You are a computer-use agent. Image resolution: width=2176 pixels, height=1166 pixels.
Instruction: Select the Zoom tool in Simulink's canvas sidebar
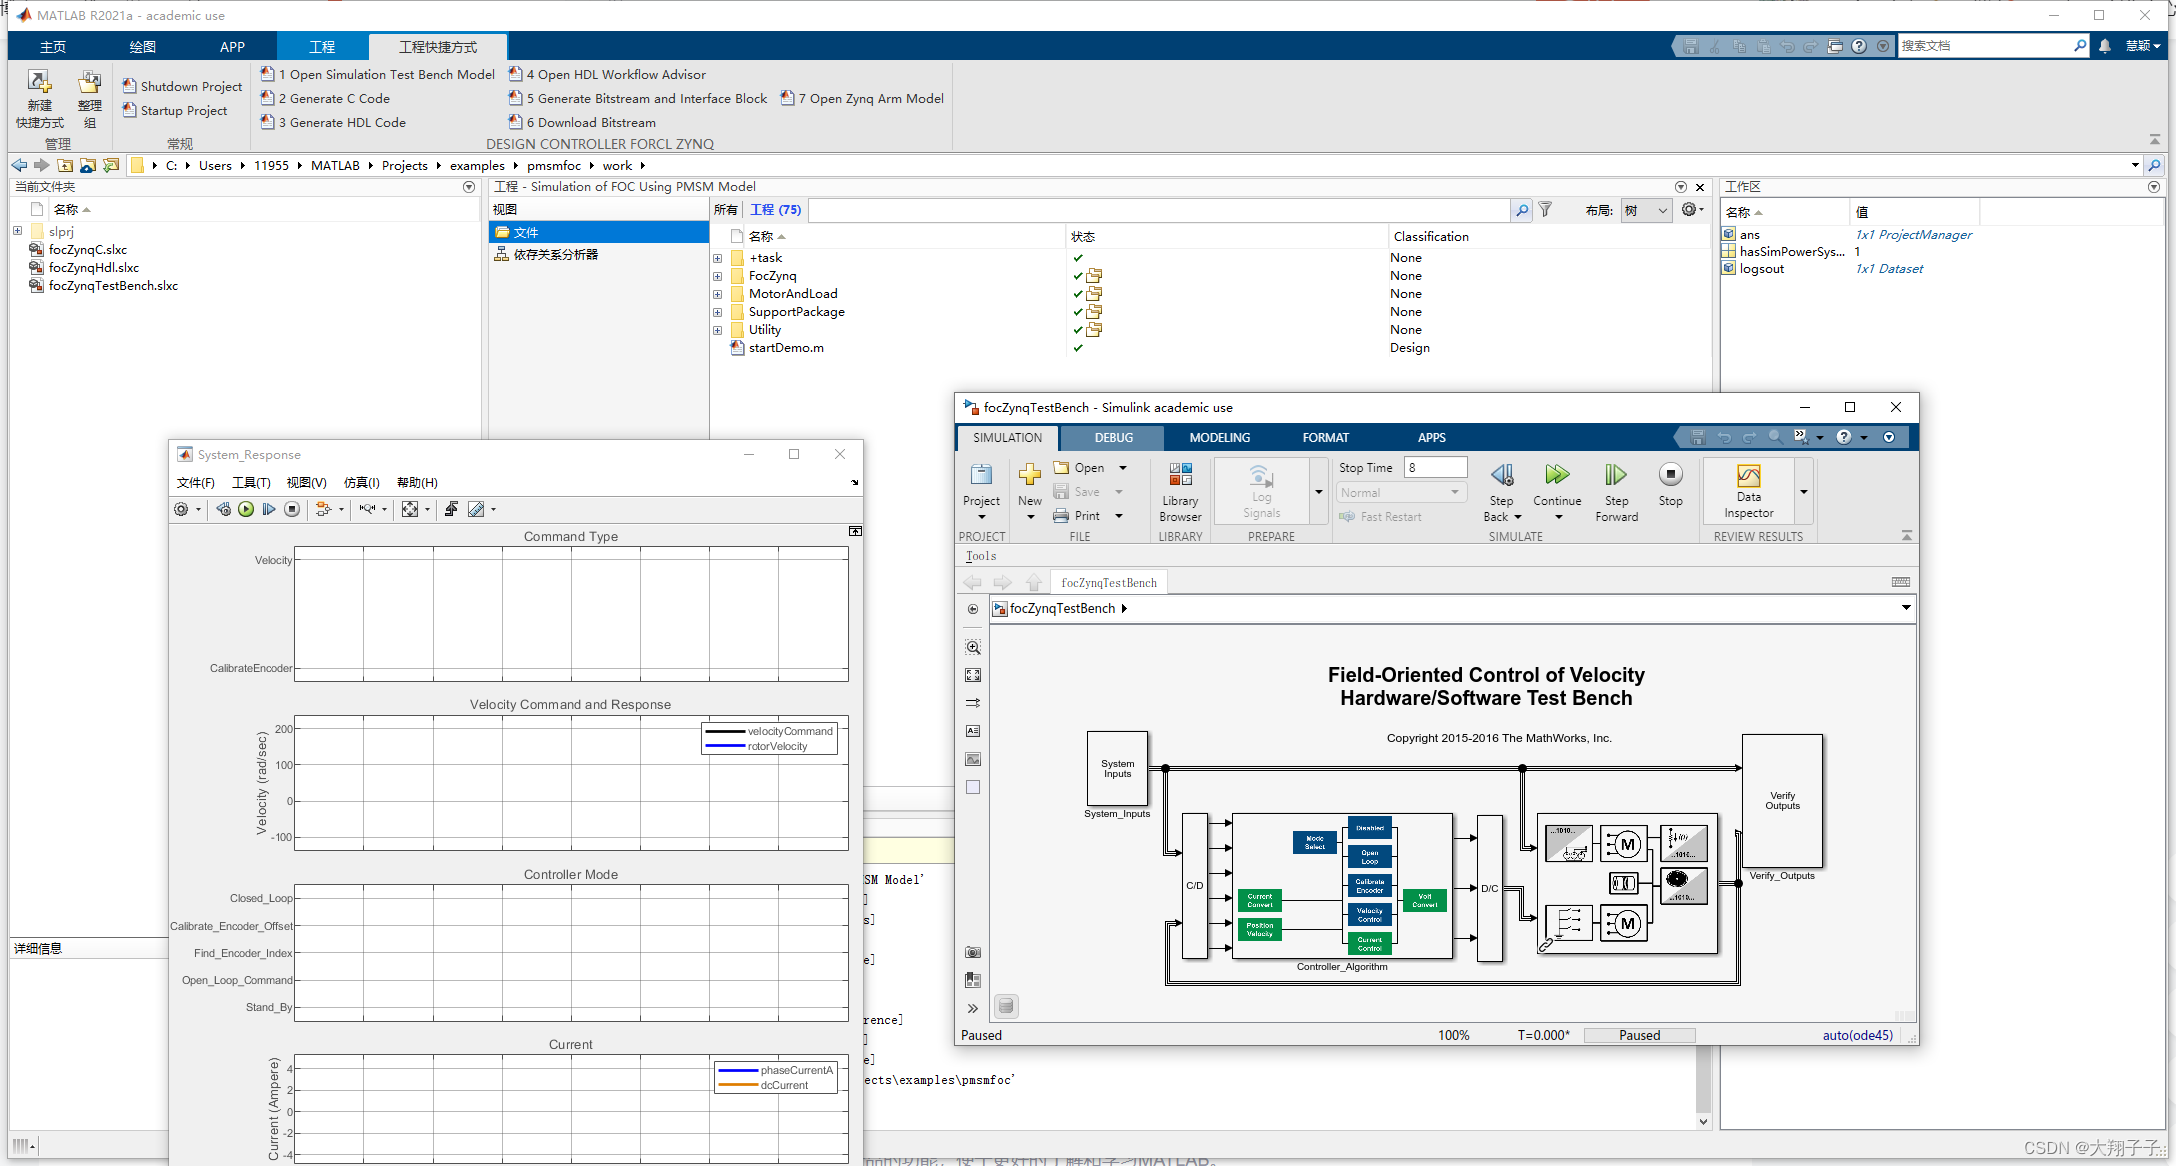click(972, 646)
